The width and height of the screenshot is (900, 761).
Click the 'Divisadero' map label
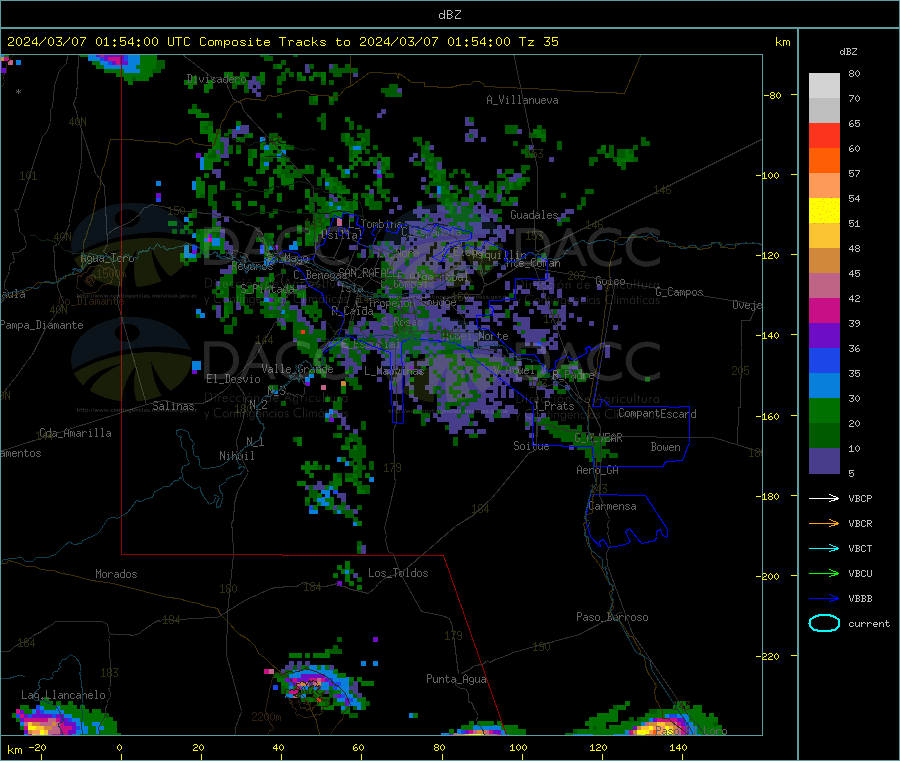[216, 79]
